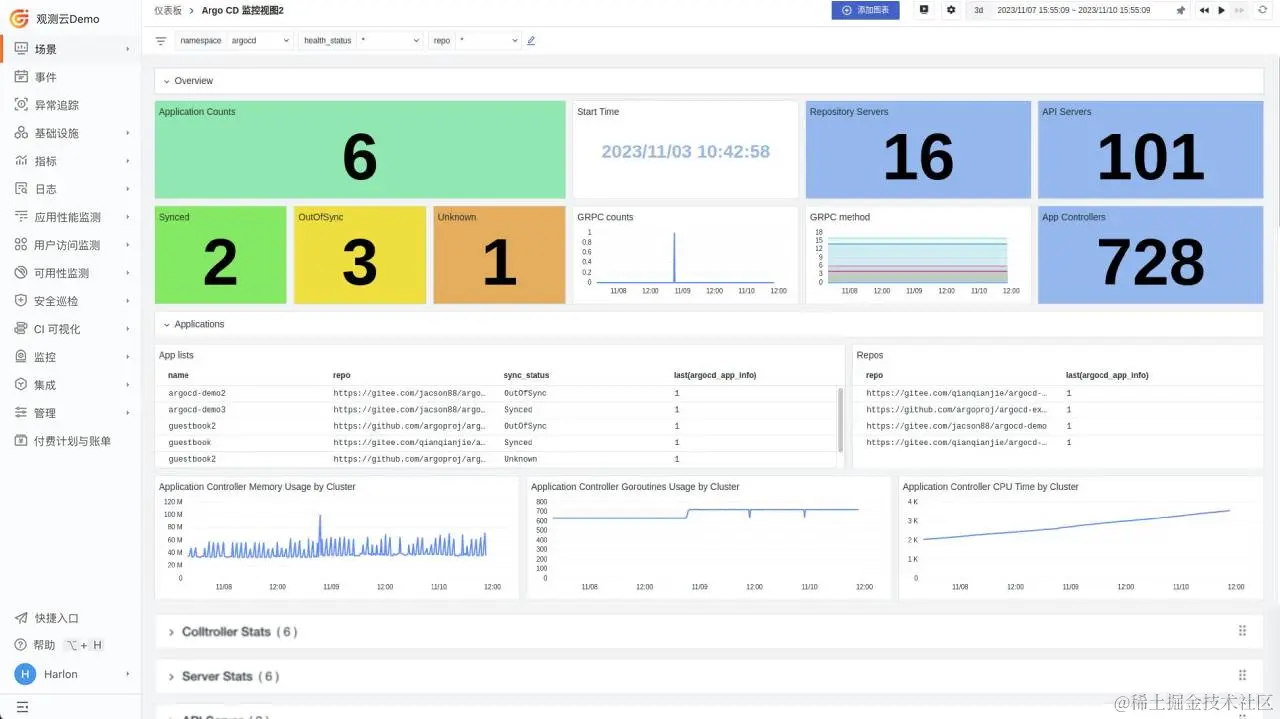
Task: Expand the Colltroller Stats group
Action: pos(171,632)
